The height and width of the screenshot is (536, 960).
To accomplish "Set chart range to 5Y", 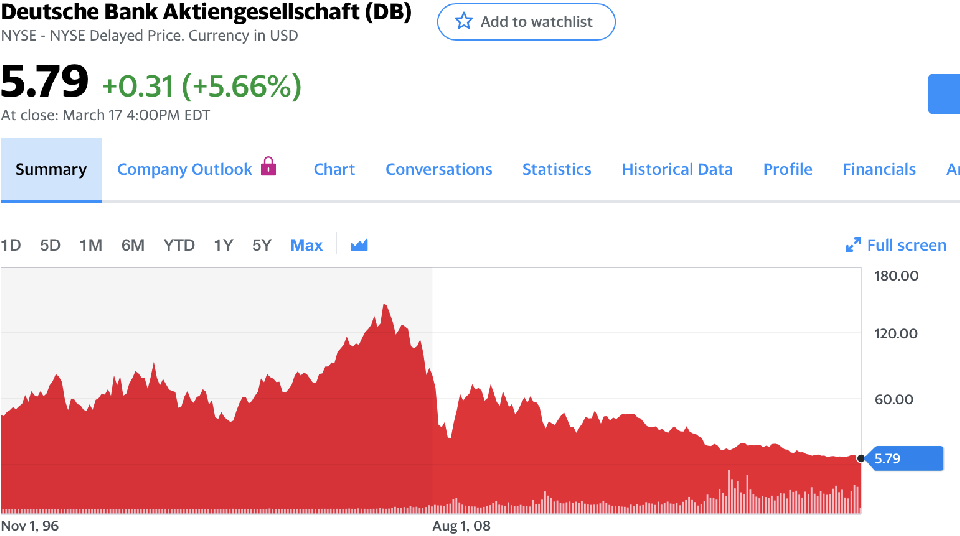I will (x=261, y=245).
